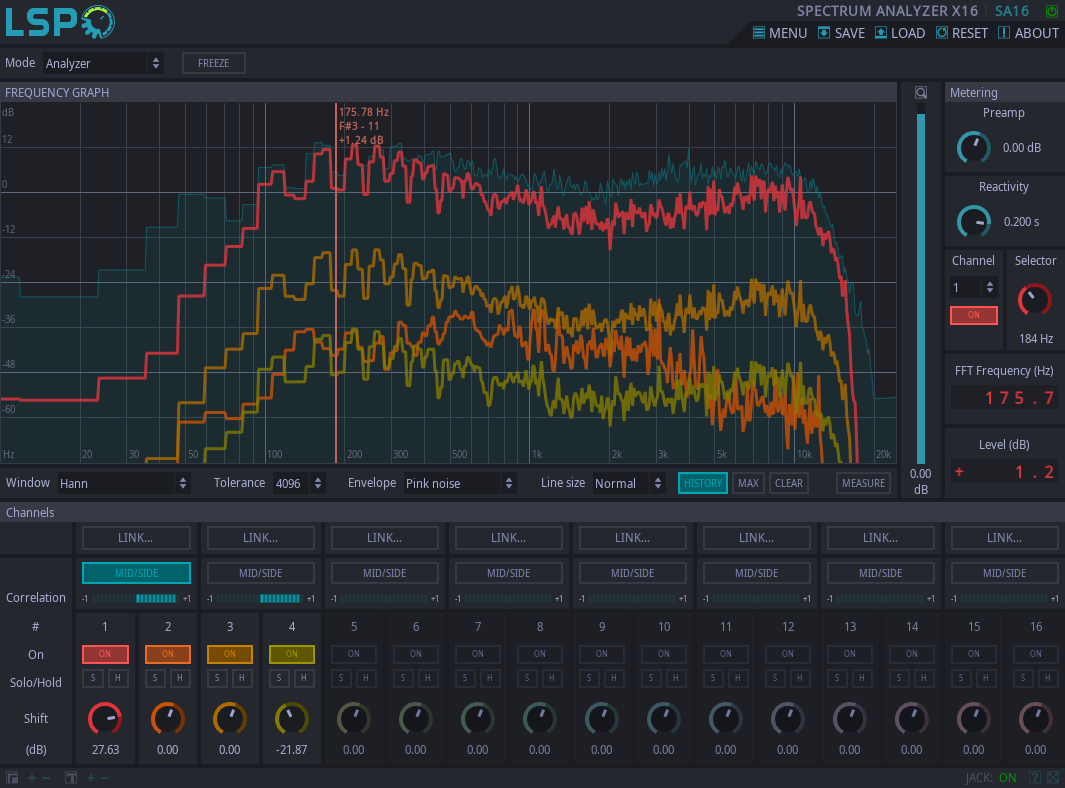The width and height of the screenshot is (1065, 788).
Task: Click the FFT Frequency readout 175.7
Action: (x=1004, y=398)
